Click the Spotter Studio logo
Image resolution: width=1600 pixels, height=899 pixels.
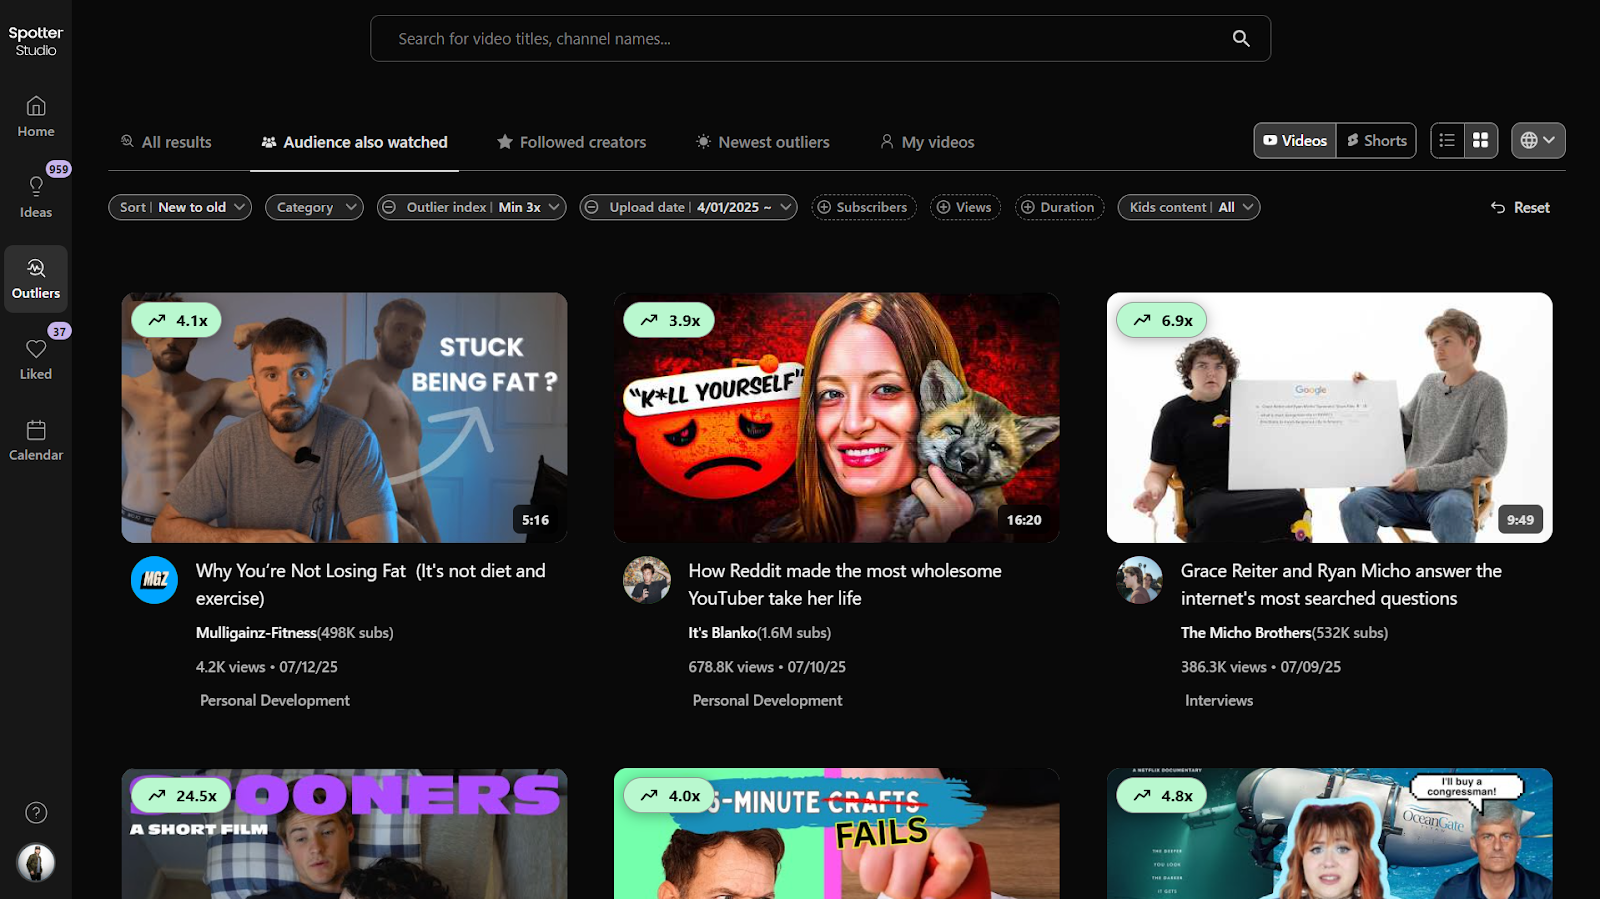36,41
